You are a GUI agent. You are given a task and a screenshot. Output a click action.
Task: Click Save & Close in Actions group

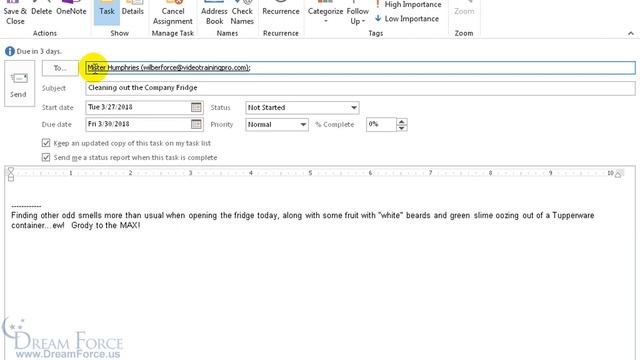point(15,13)
